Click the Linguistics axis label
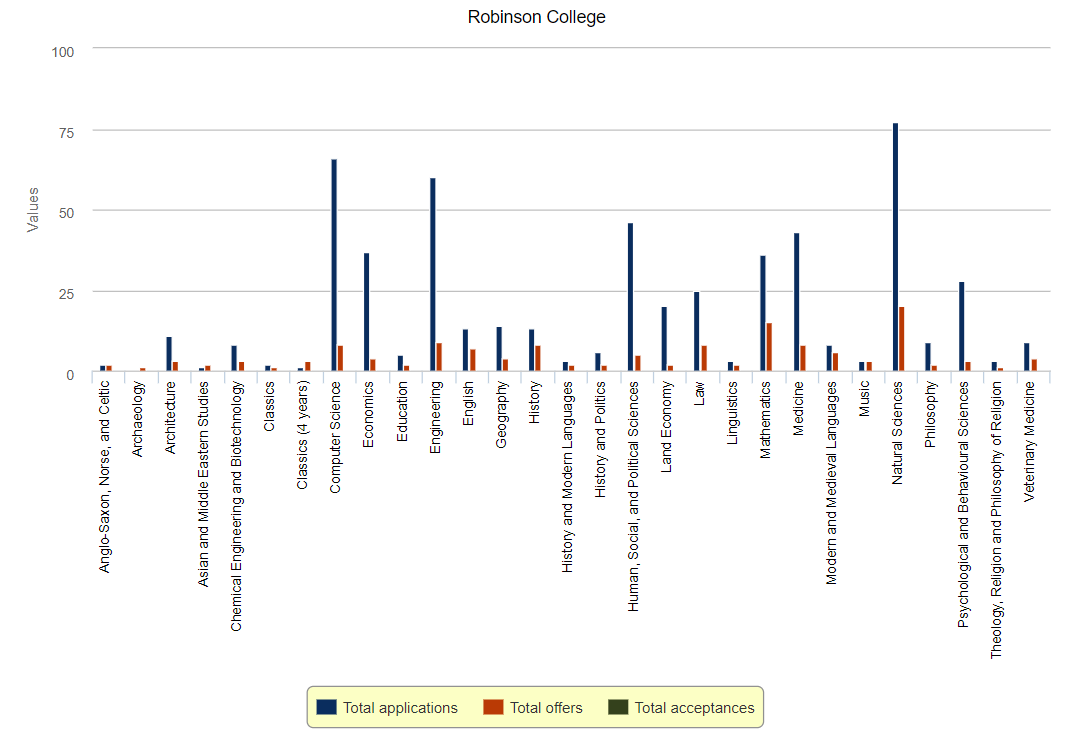 (732, 412)
